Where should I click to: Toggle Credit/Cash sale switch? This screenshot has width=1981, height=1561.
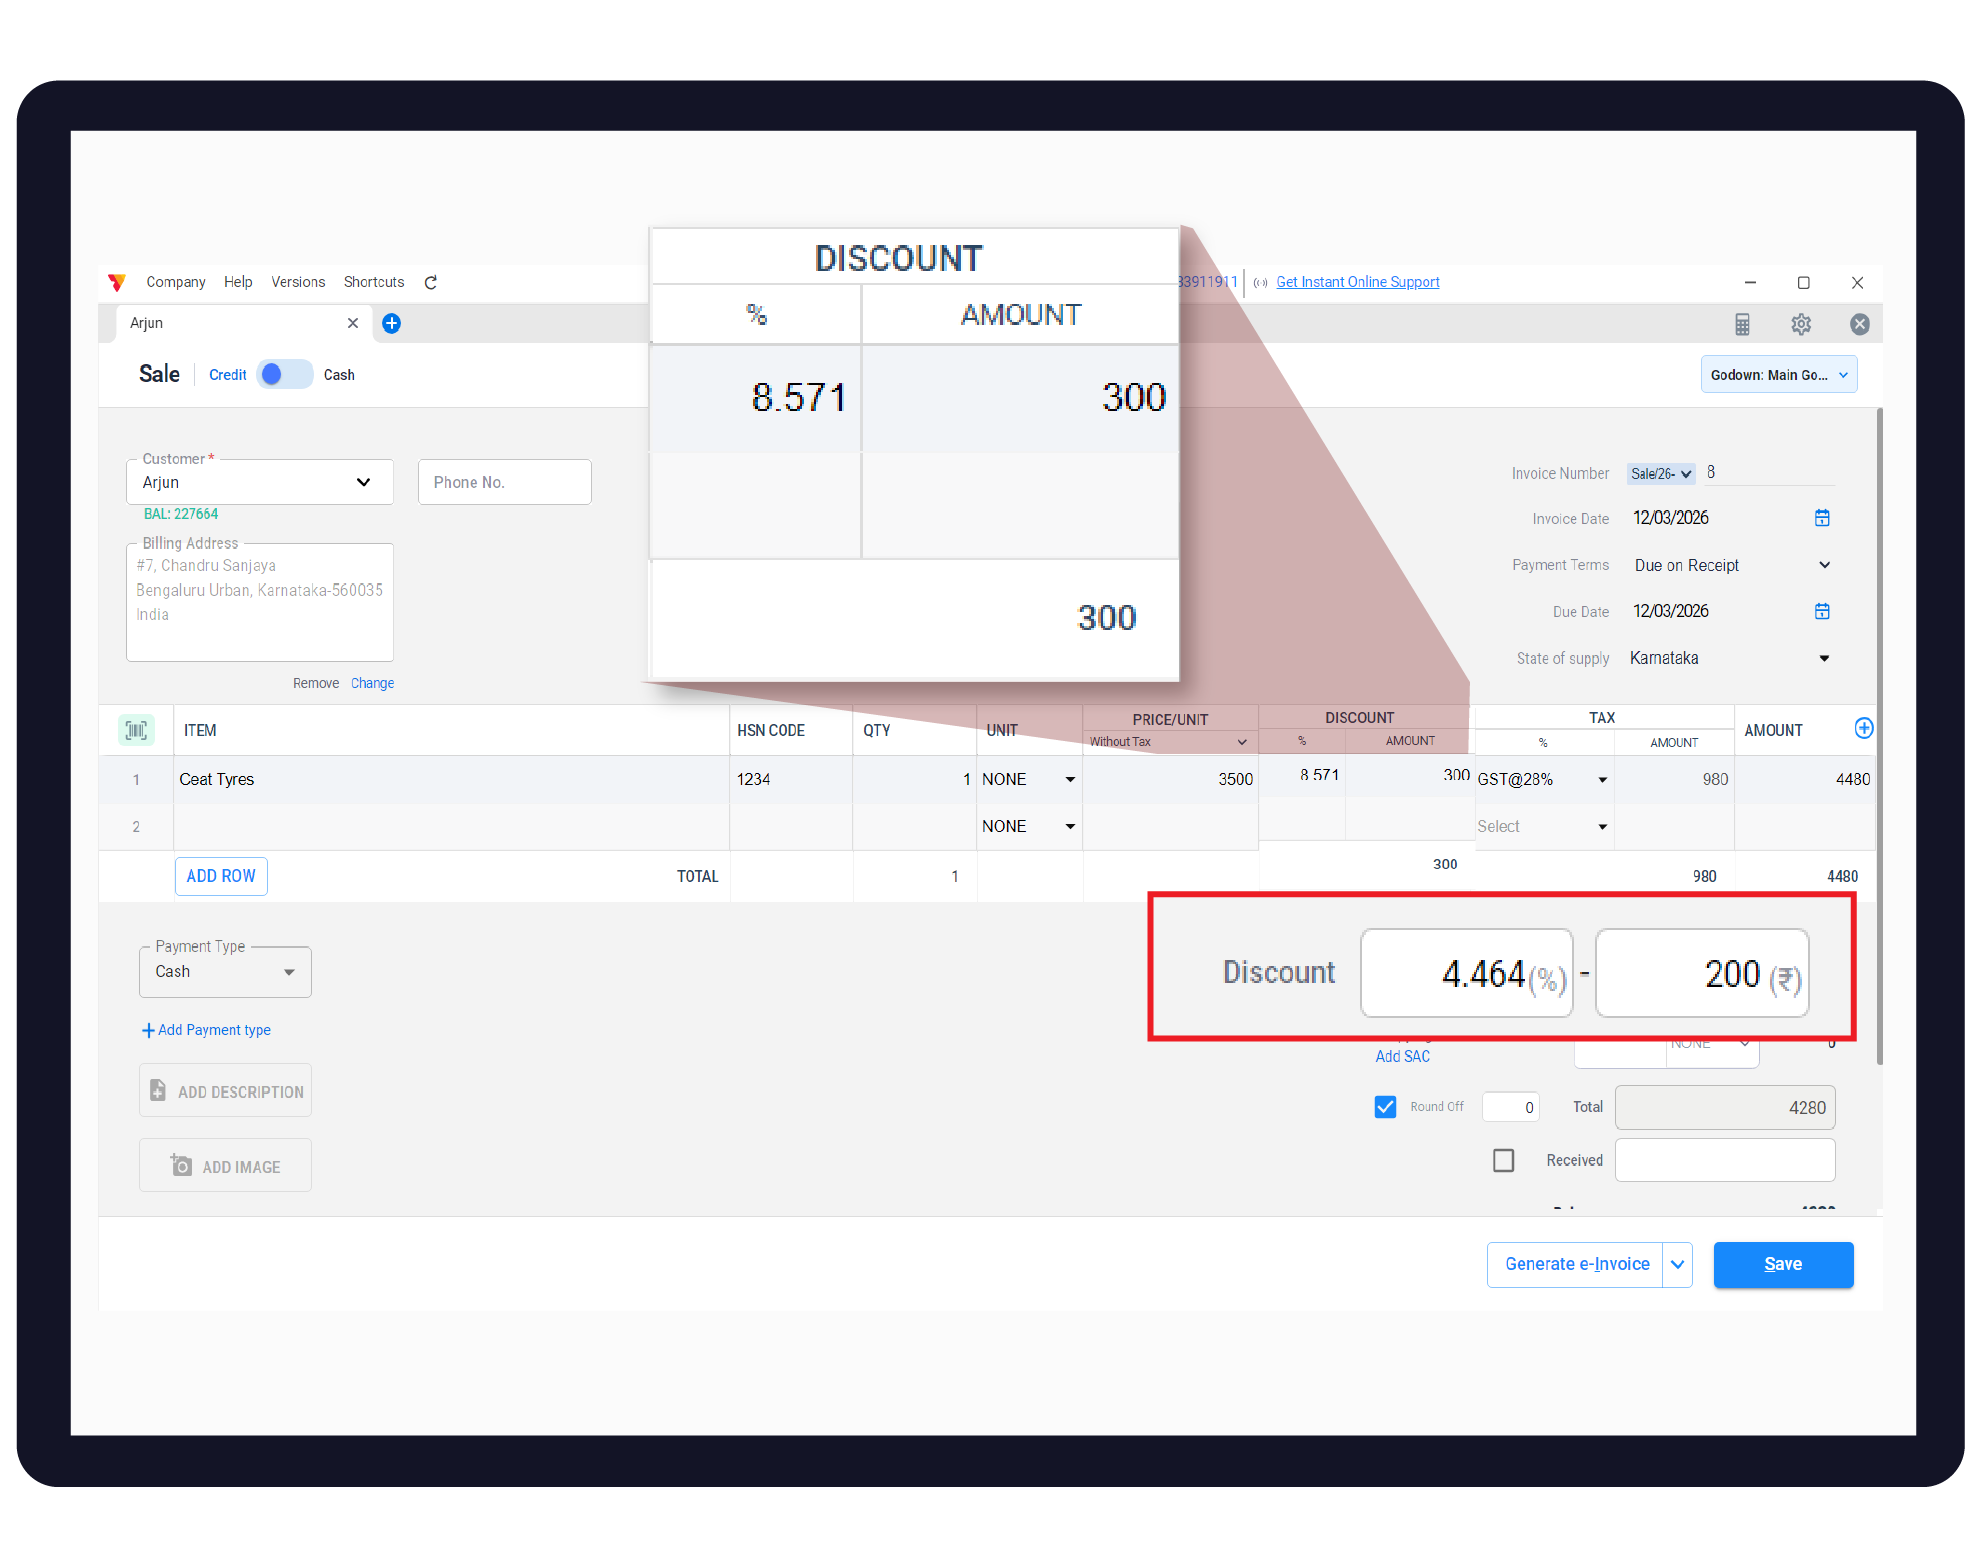pyautogui.click(x=285, y=375)
